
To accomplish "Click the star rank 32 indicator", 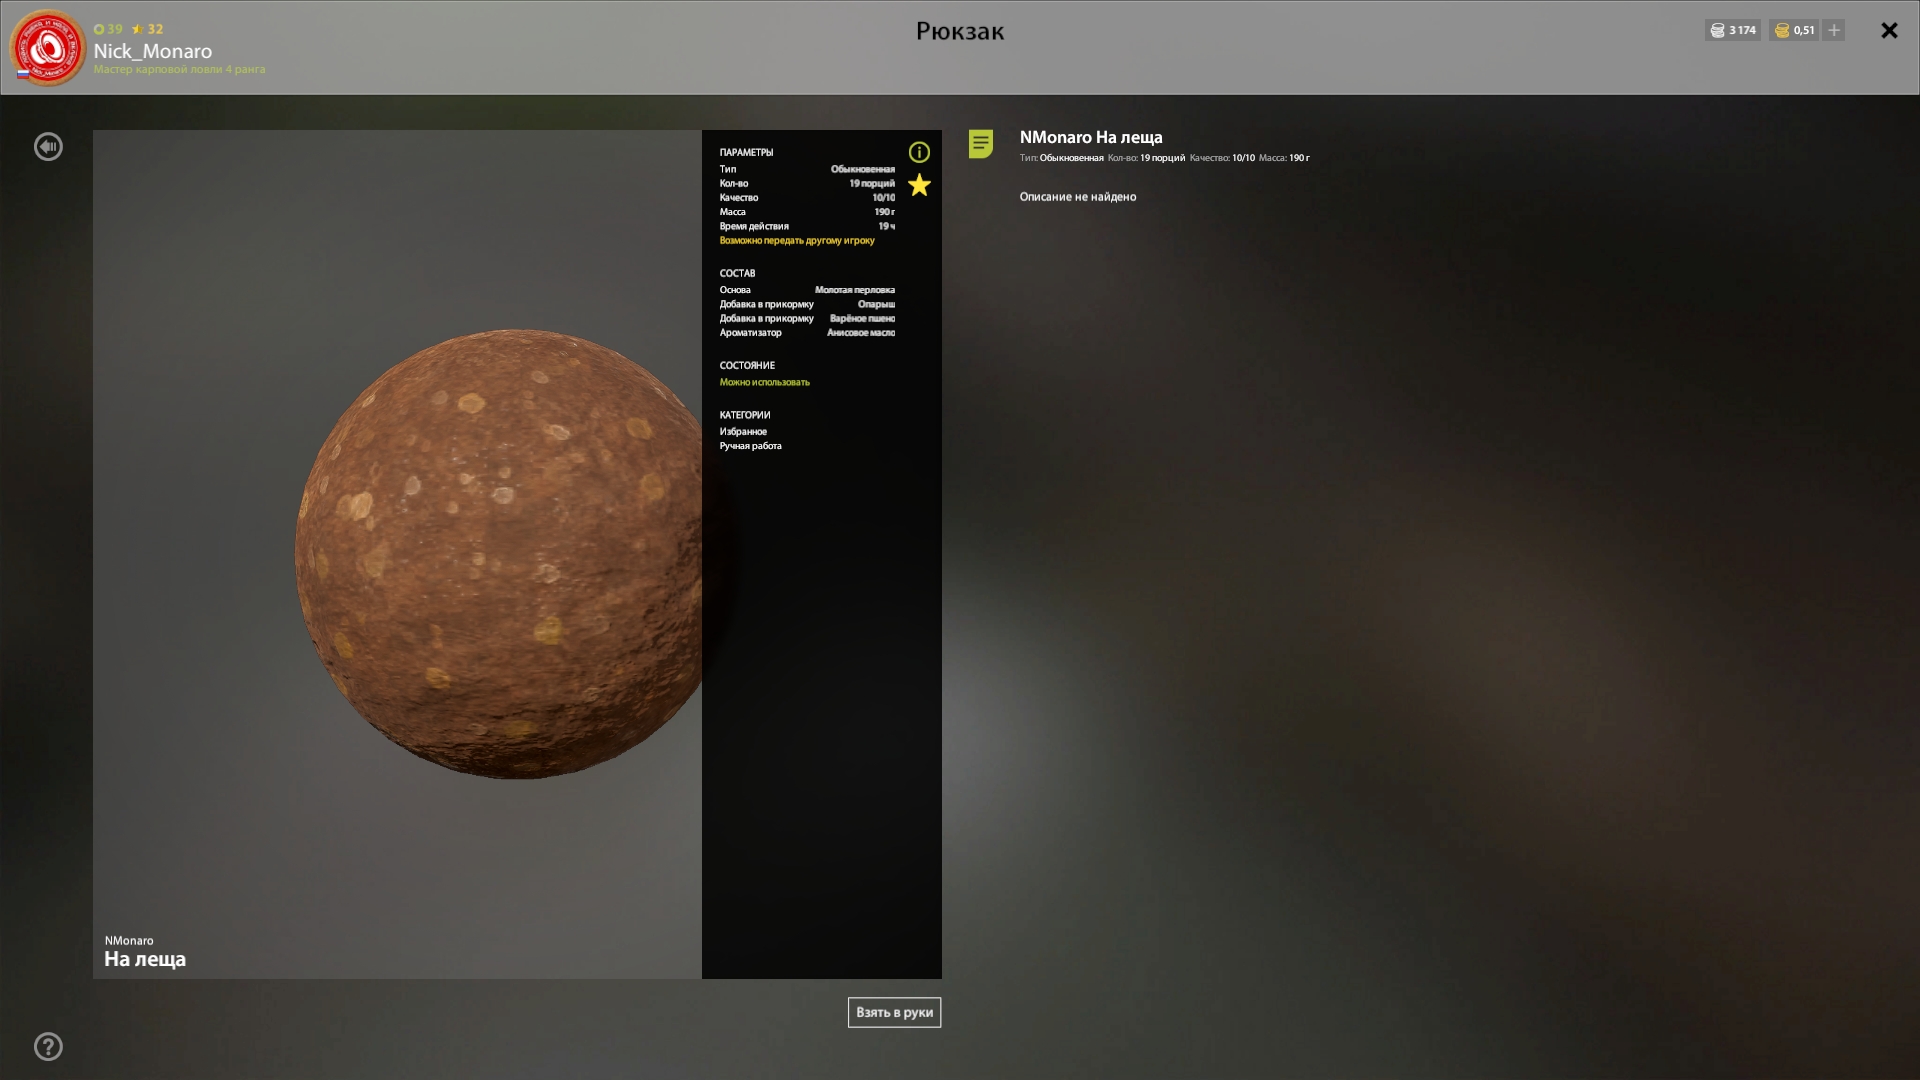I will [148, 29].
